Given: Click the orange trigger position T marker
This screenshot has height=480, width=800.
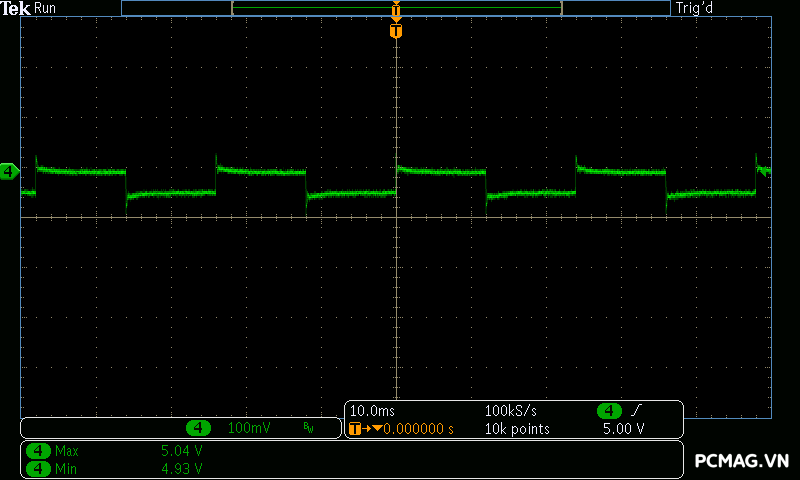Looking at the screenshot, I should (x=396, y=31).
